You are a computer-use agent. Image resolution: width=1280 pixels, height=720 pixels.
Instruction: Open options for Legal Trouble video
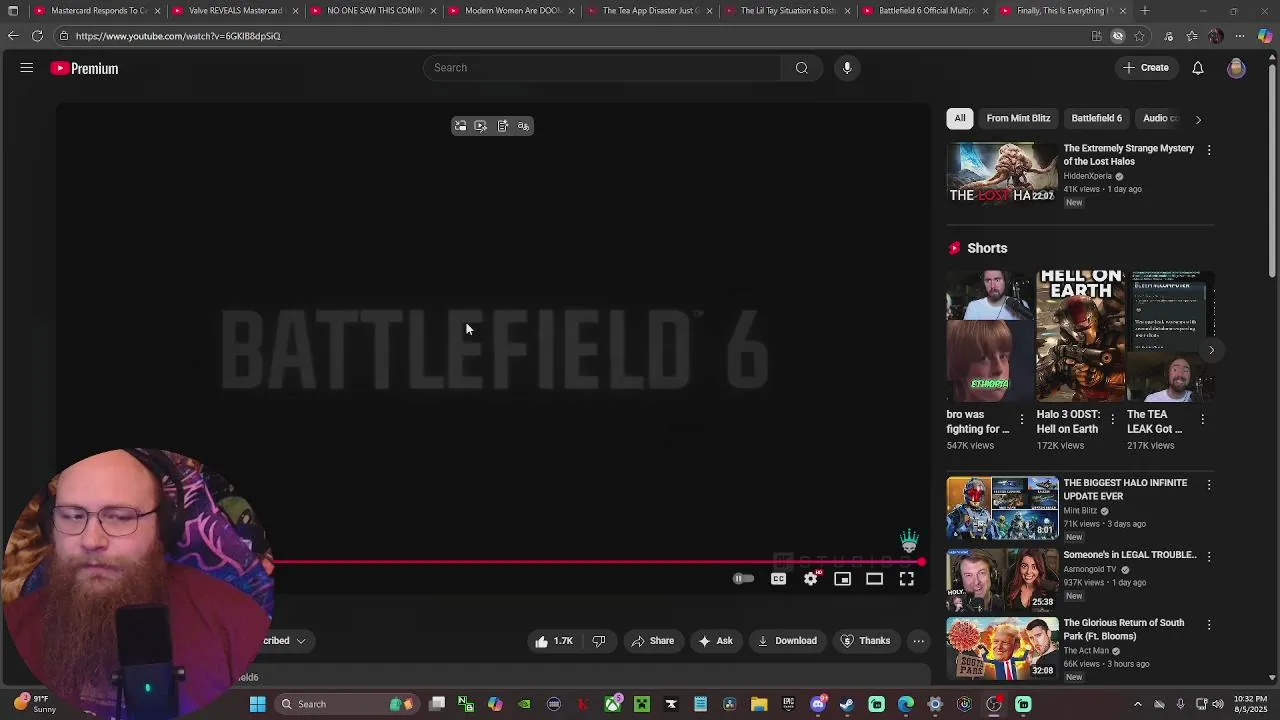1209,556
